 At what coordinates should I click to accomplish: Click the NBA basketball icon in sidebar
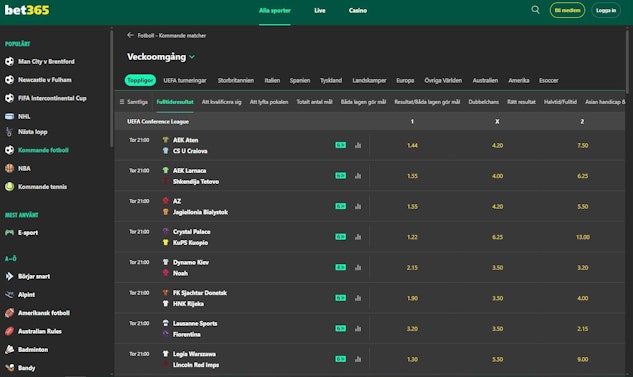pyautogui.click(x=9, y=168)
